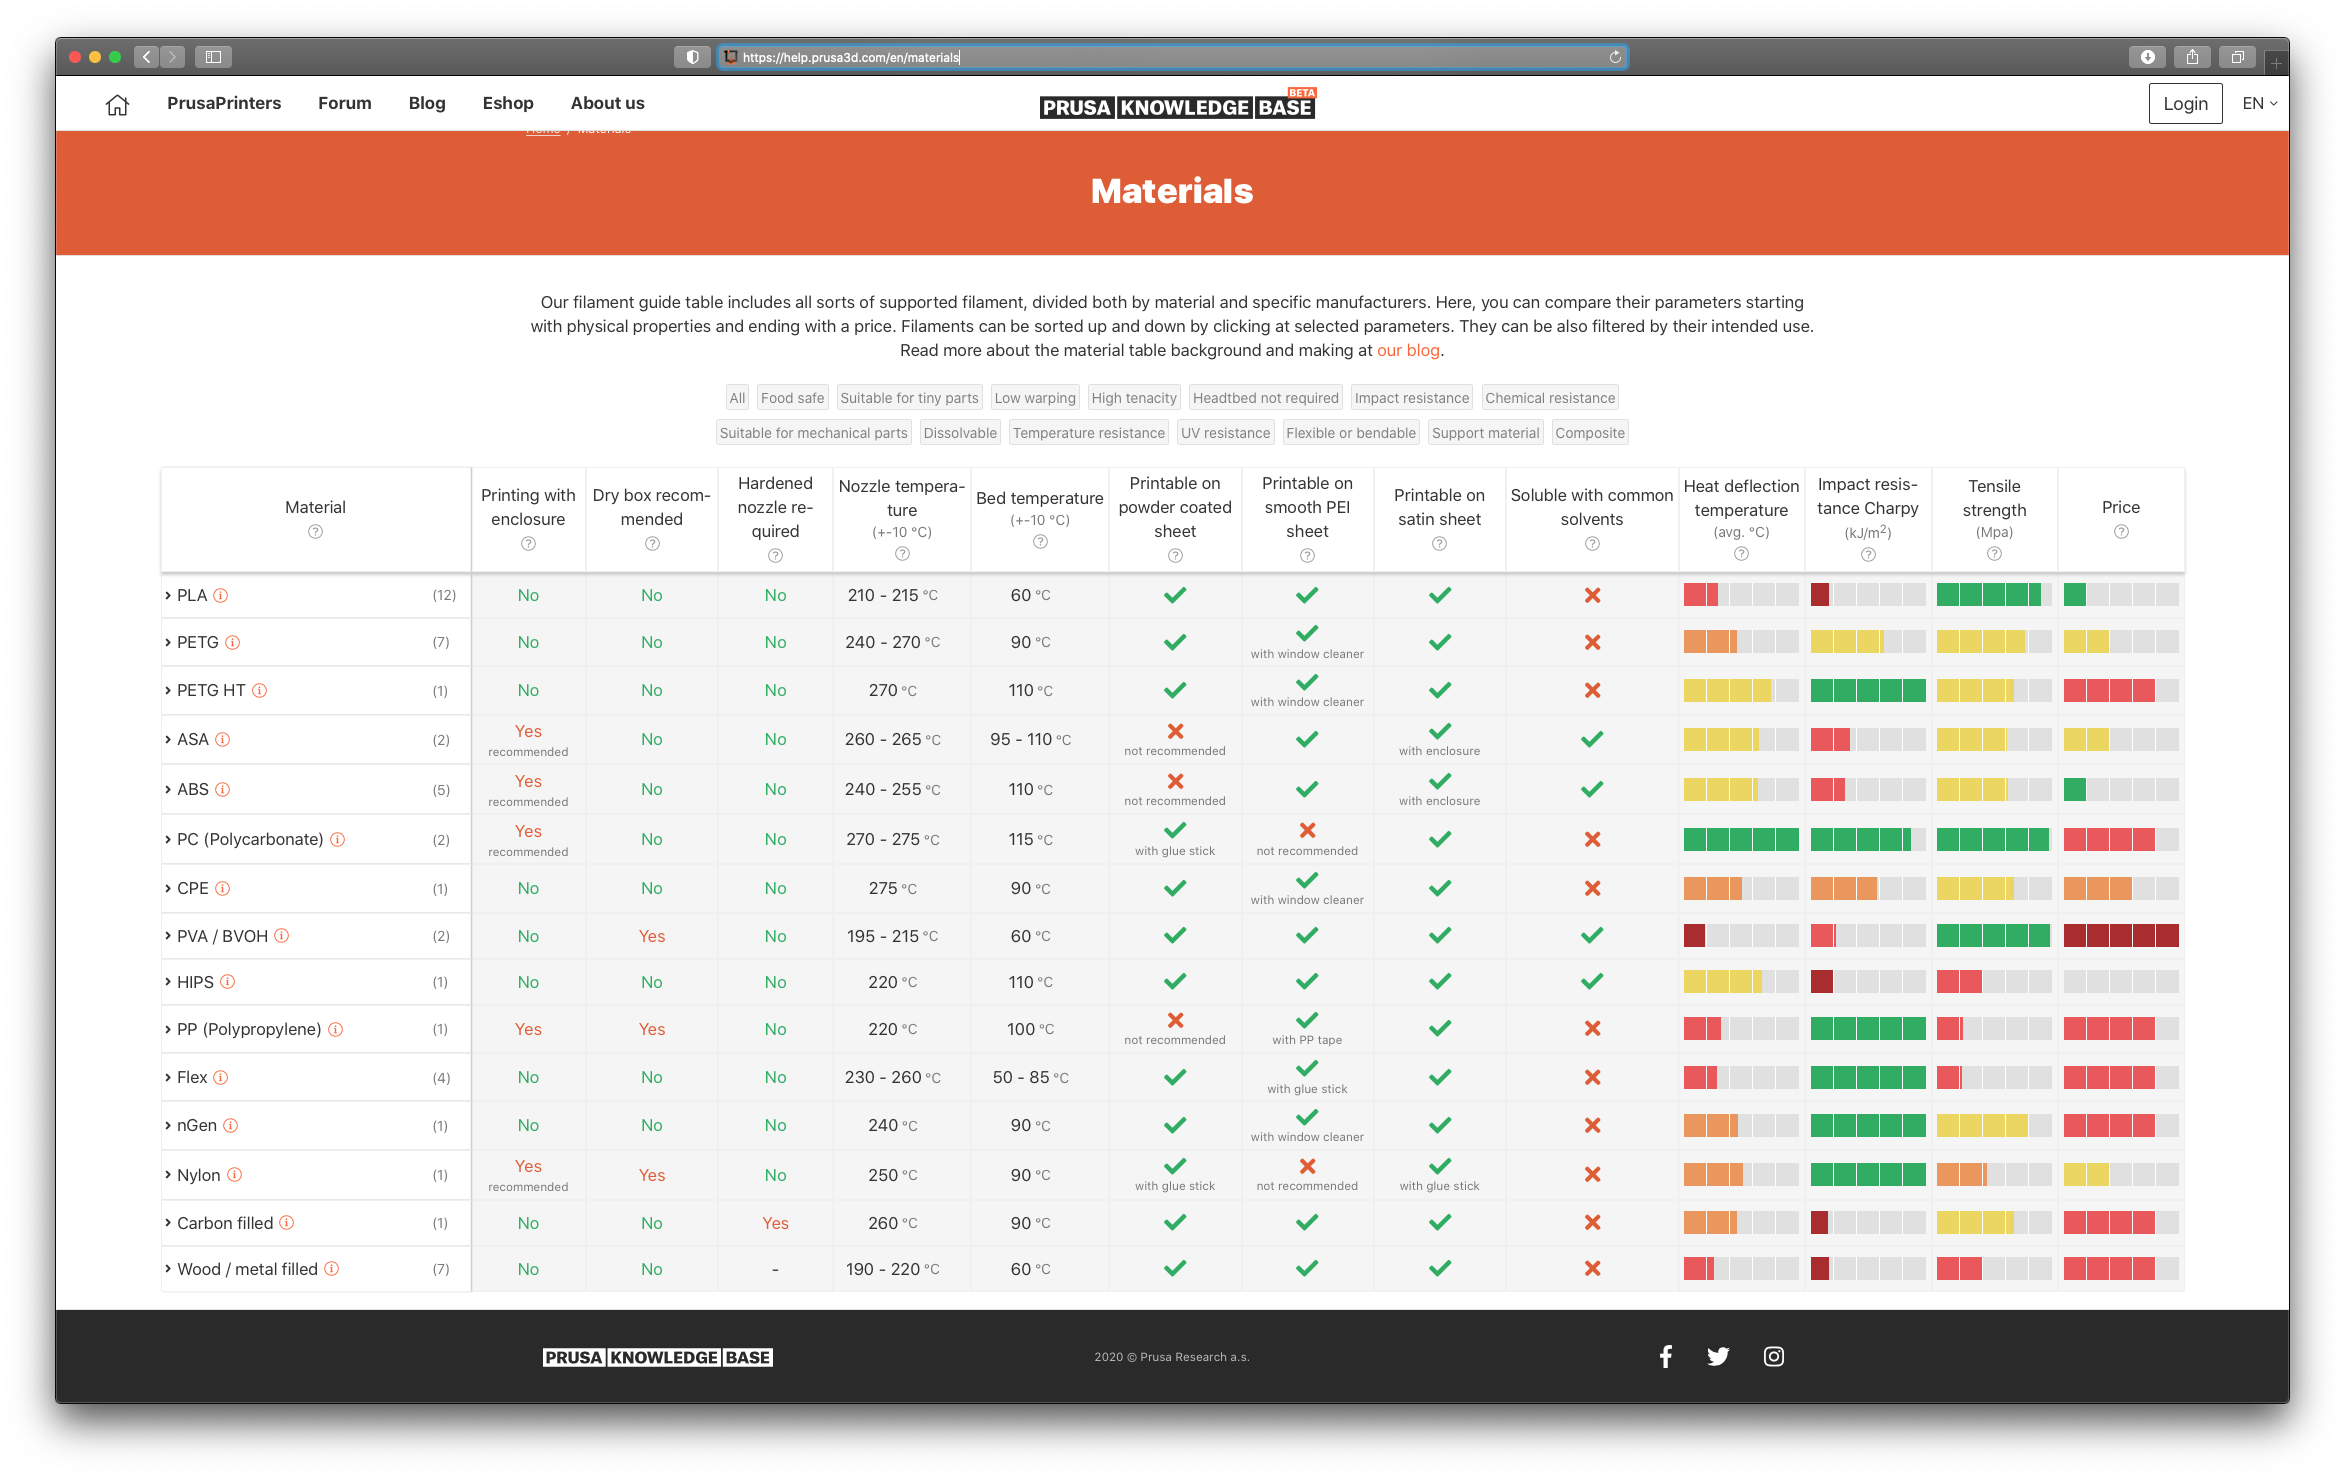Click the footer Prusa Knowledge Base logo
This screenshot has height=1477, width=2345.
pyautogui.click(x=657, y=1358)
